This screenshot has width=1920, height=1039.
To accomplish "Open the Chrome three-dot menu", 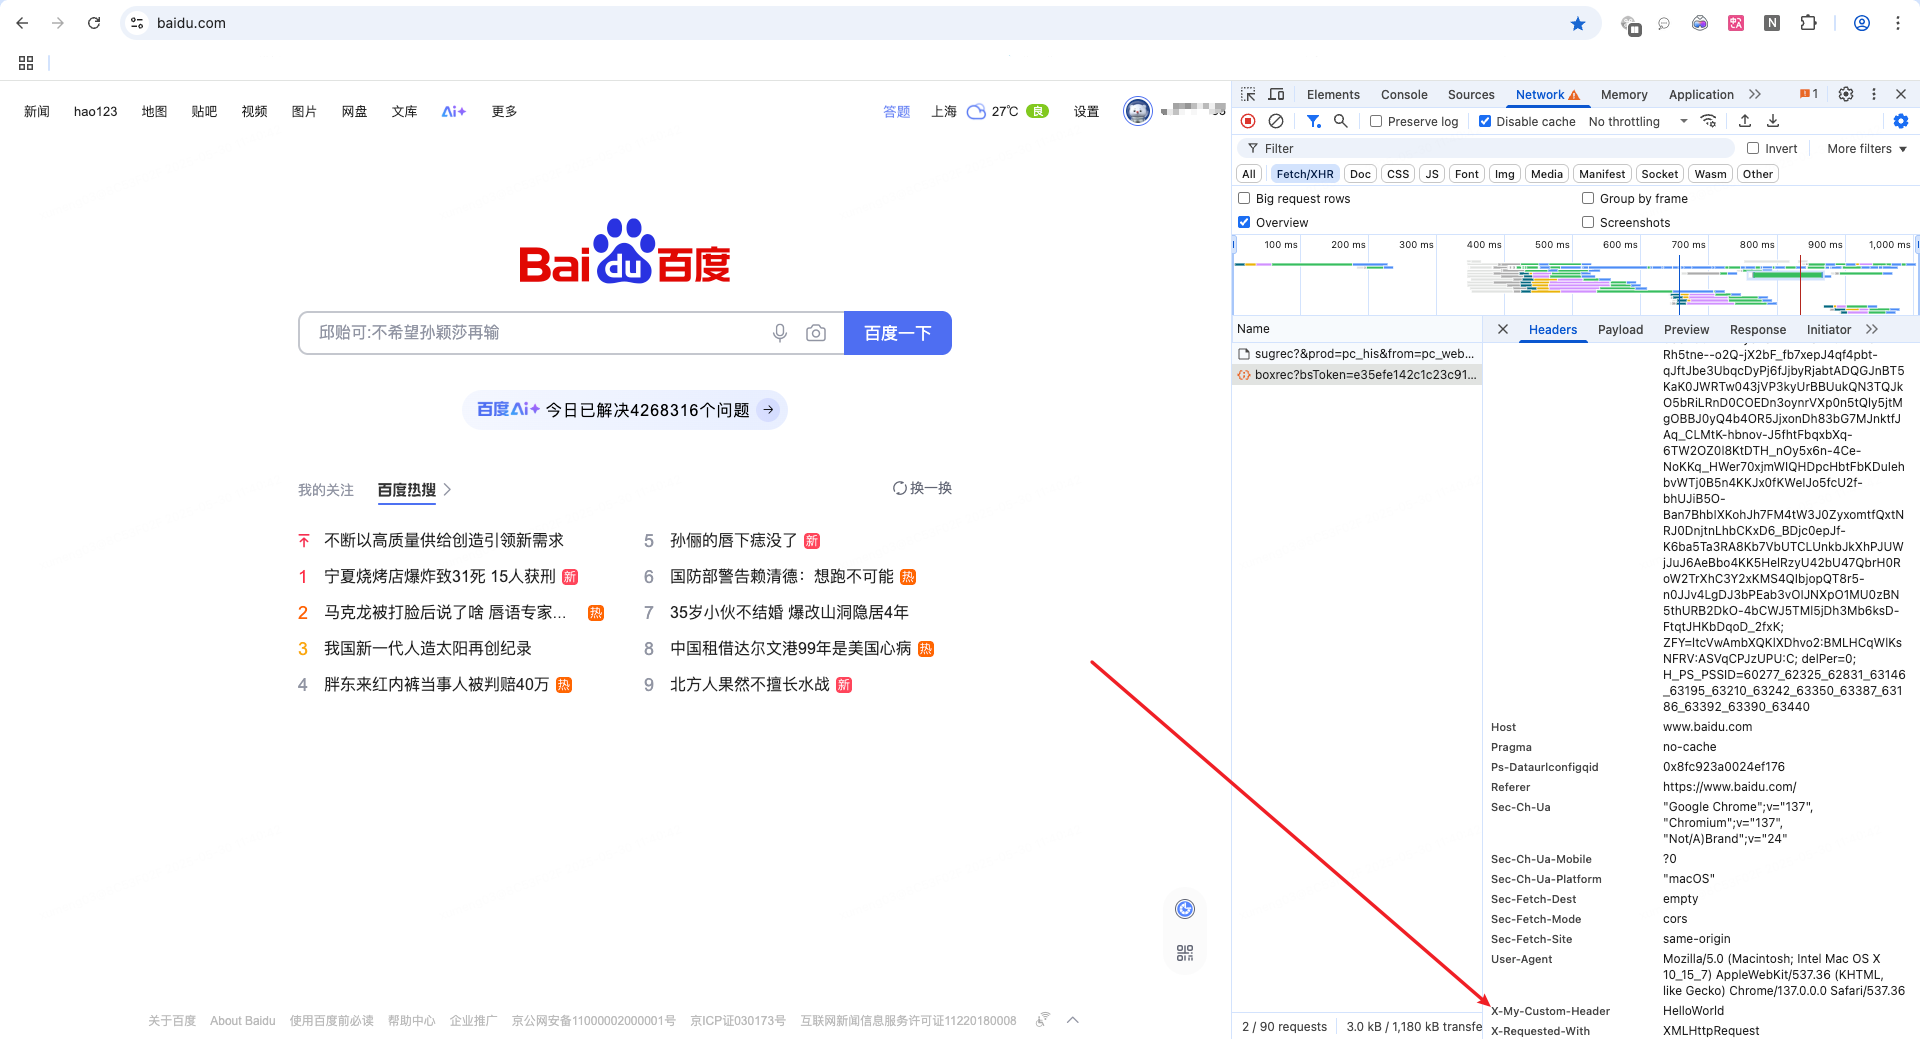I will pos(1898,23).
